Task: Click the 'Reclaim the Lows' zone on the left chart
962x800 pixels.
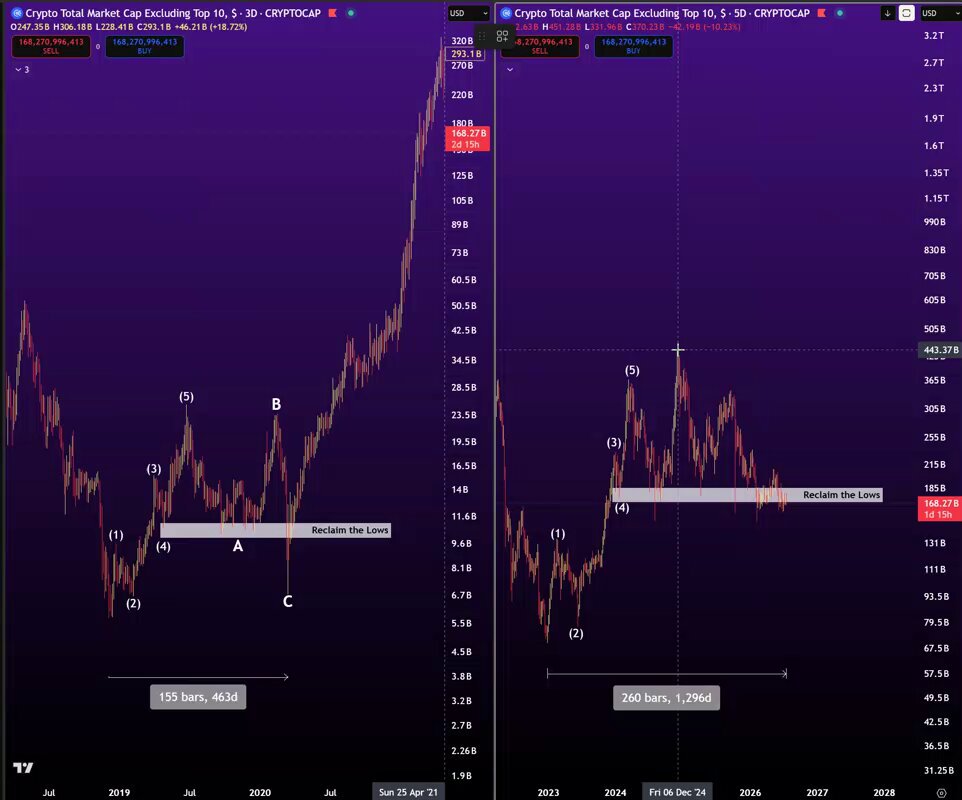Action: pyautogui.click(x=275, y=530)
